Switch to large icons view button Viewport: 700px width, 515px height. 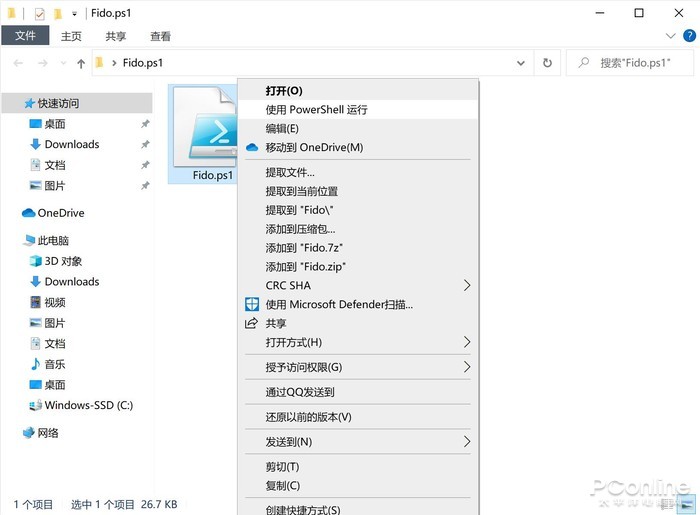tap(688, 505)
